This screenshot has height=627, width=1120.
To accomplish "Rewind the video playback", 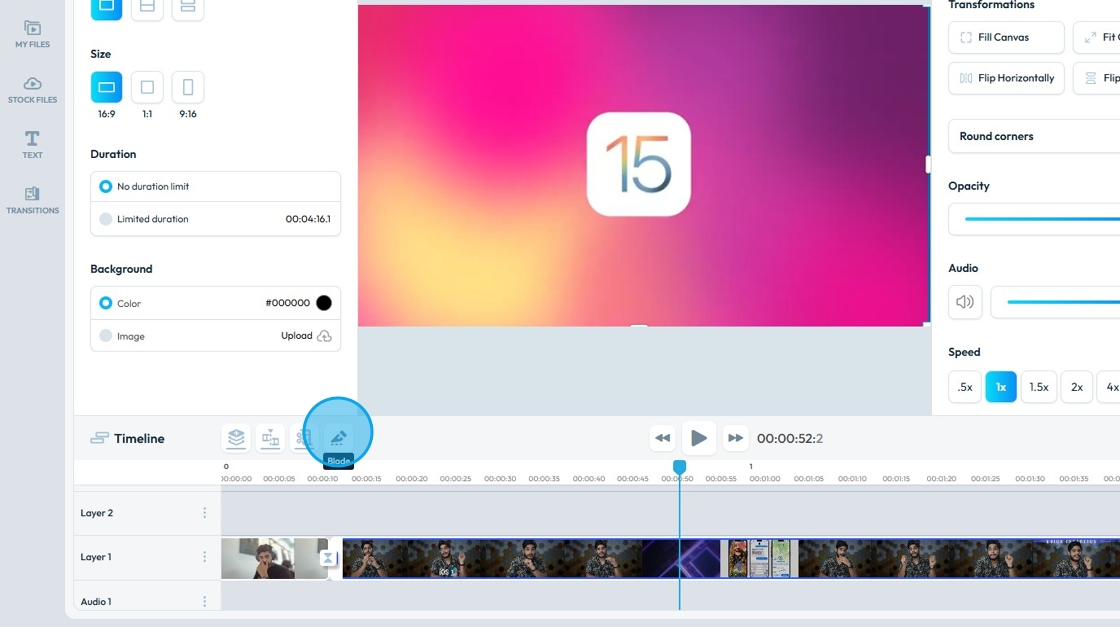I will pyautogui.click(x=663, y=438).
